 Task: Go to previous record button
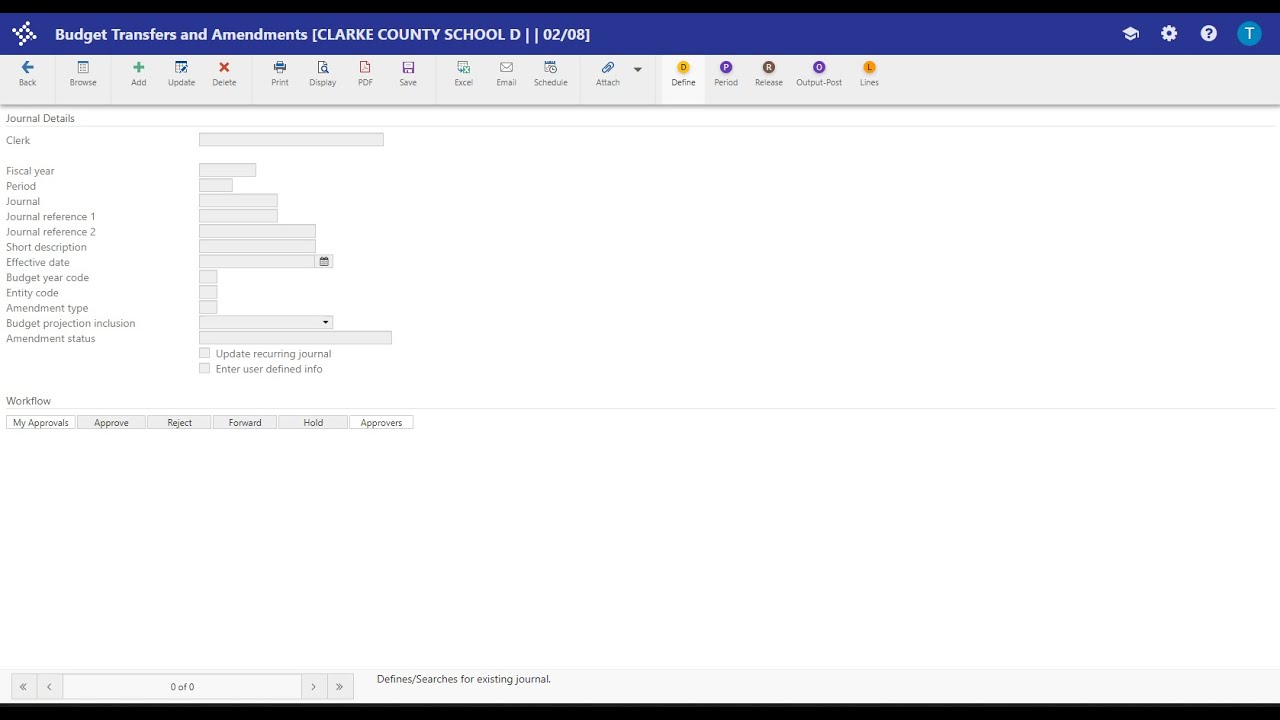coord(49,687)
